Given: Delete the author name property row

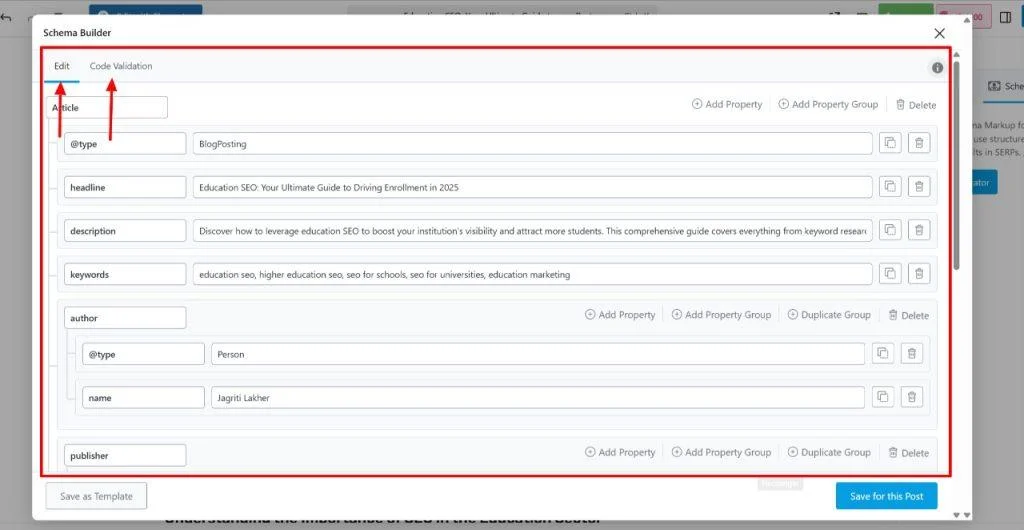Looking at the screenshot, I should [911, 398].
